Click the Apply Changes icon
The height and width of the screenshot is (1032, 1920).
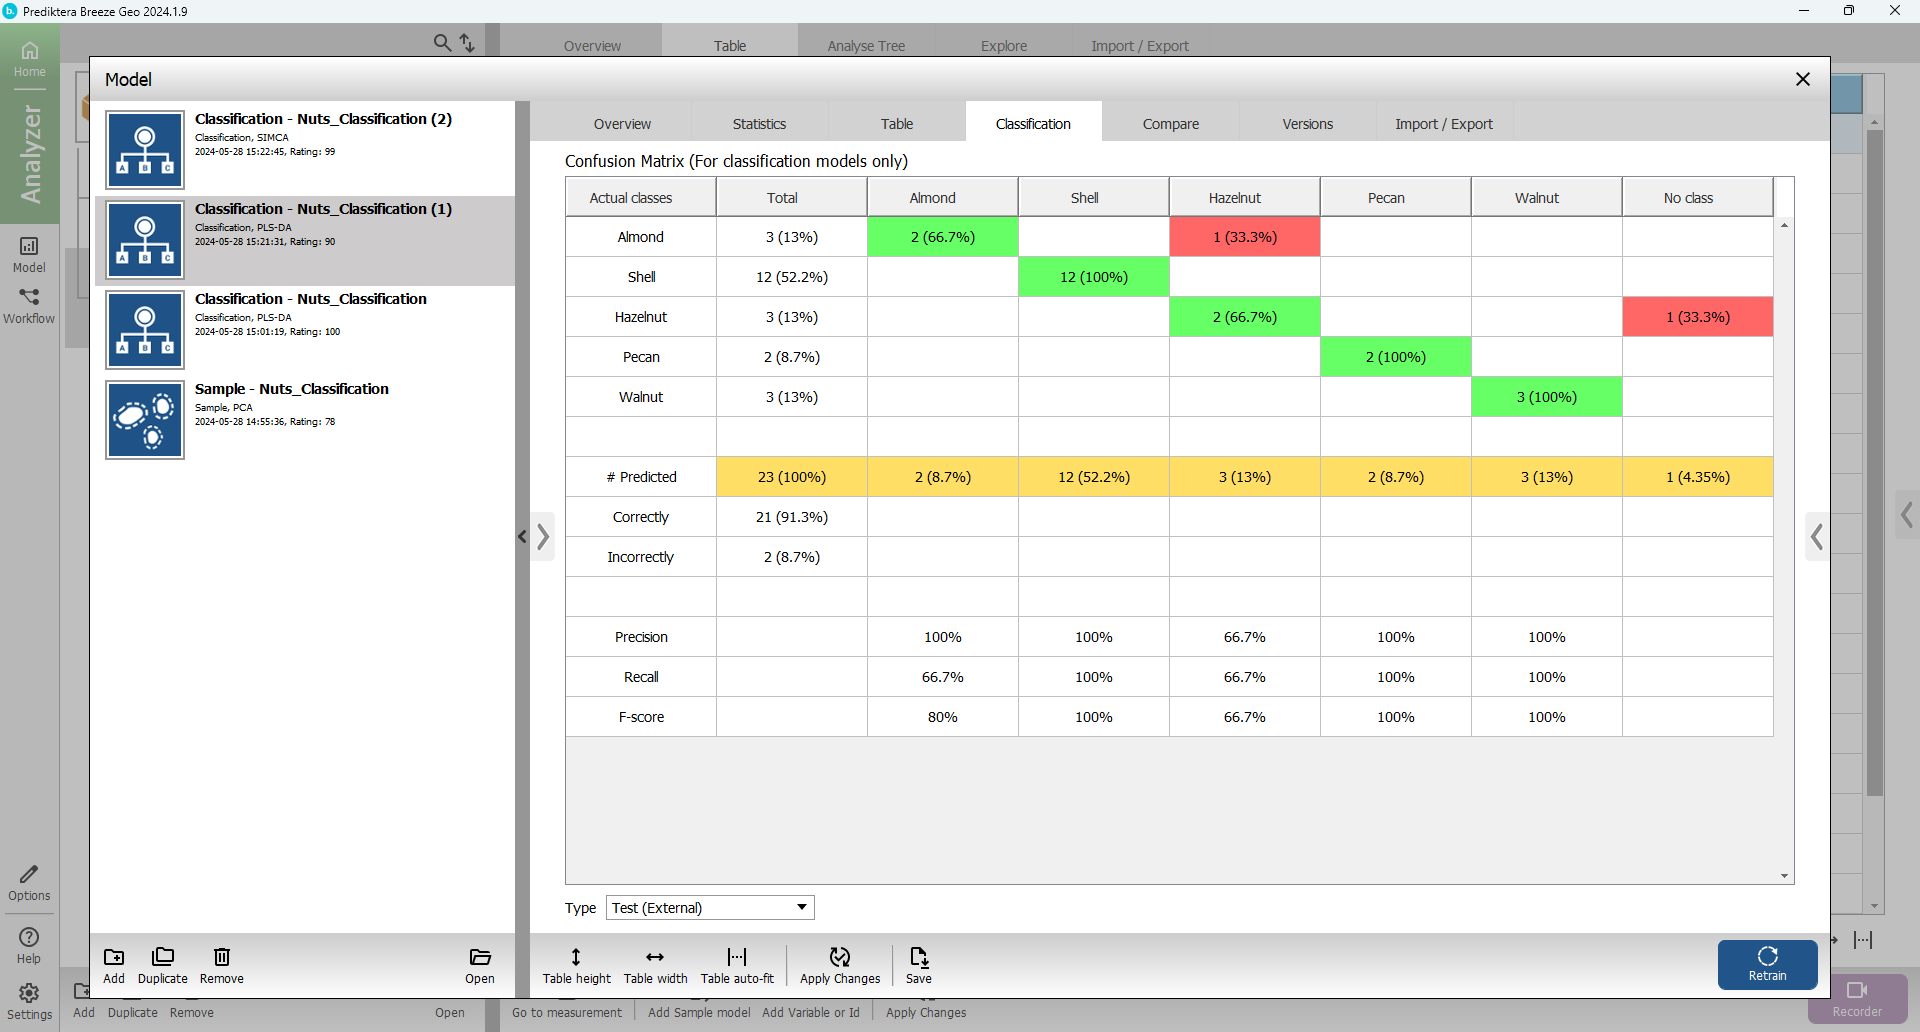point(839,958)
